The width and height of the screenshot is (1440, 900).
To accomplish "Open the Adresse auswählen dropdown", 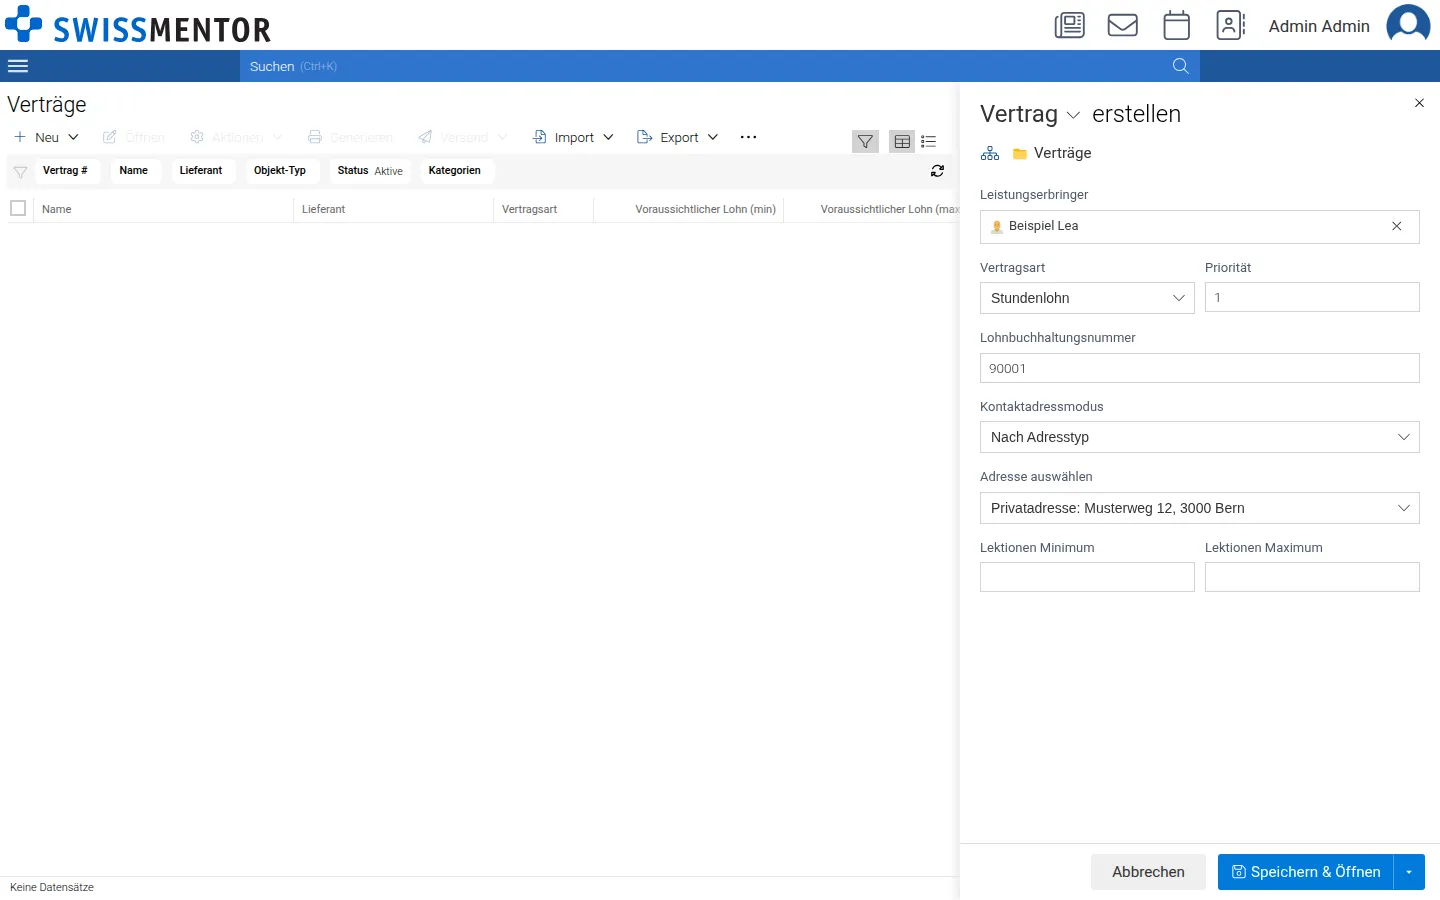I will [1200, 508].
